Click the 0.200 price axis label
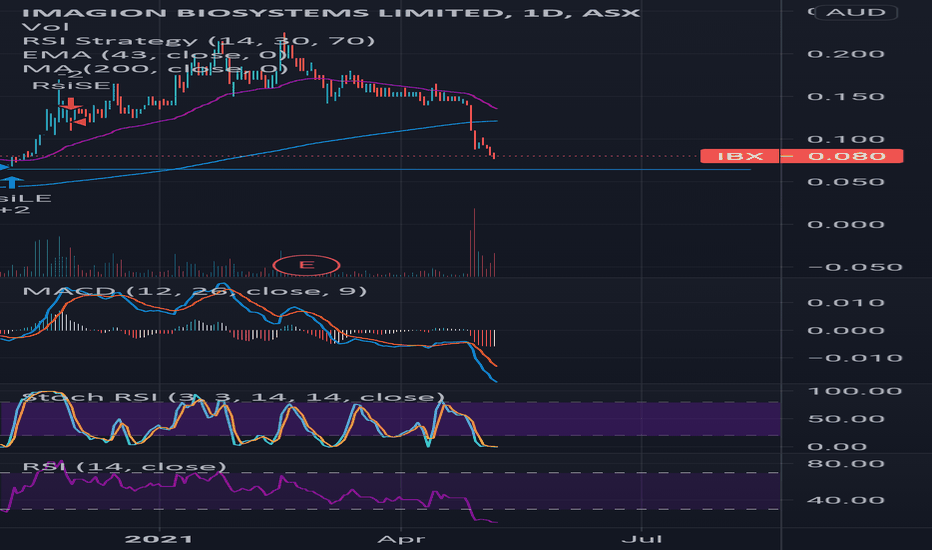Screen dimensions: 932x550 (846, 54)
